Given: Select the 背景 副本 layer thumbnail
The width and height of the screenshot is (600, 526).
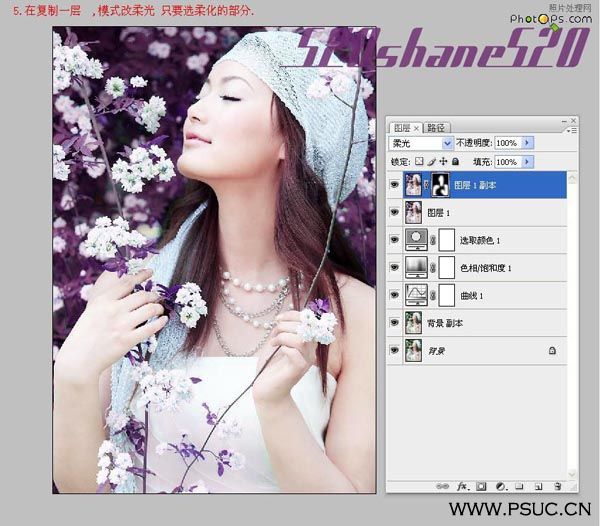Looking at the screenshot, I should pyautogui.click(x=414, y=323).
